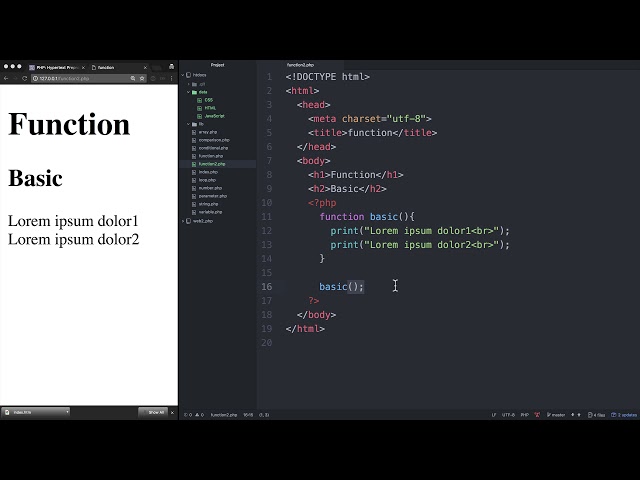The width and height of the screenshot is (640, 480).
Task: Open the Project panel header in editor
Action: coord(218,65)
